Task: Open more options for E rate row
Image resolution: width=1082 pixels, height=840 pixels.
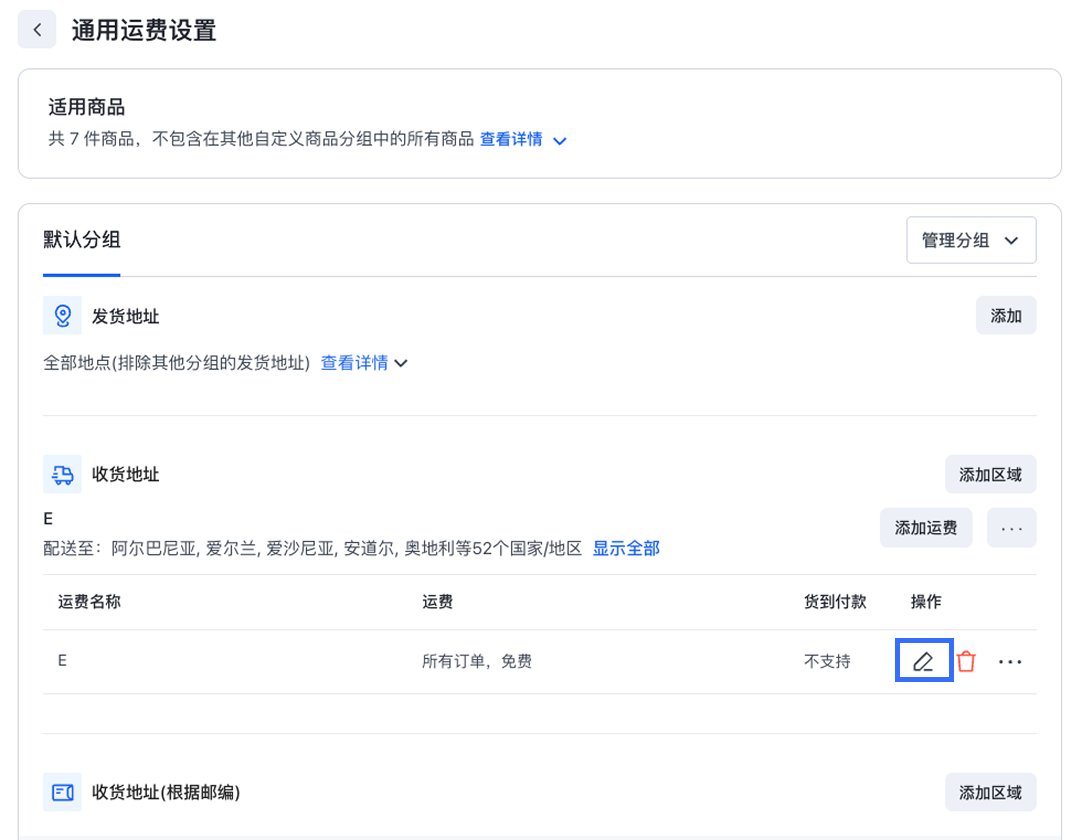Action: pos(1010,661)
